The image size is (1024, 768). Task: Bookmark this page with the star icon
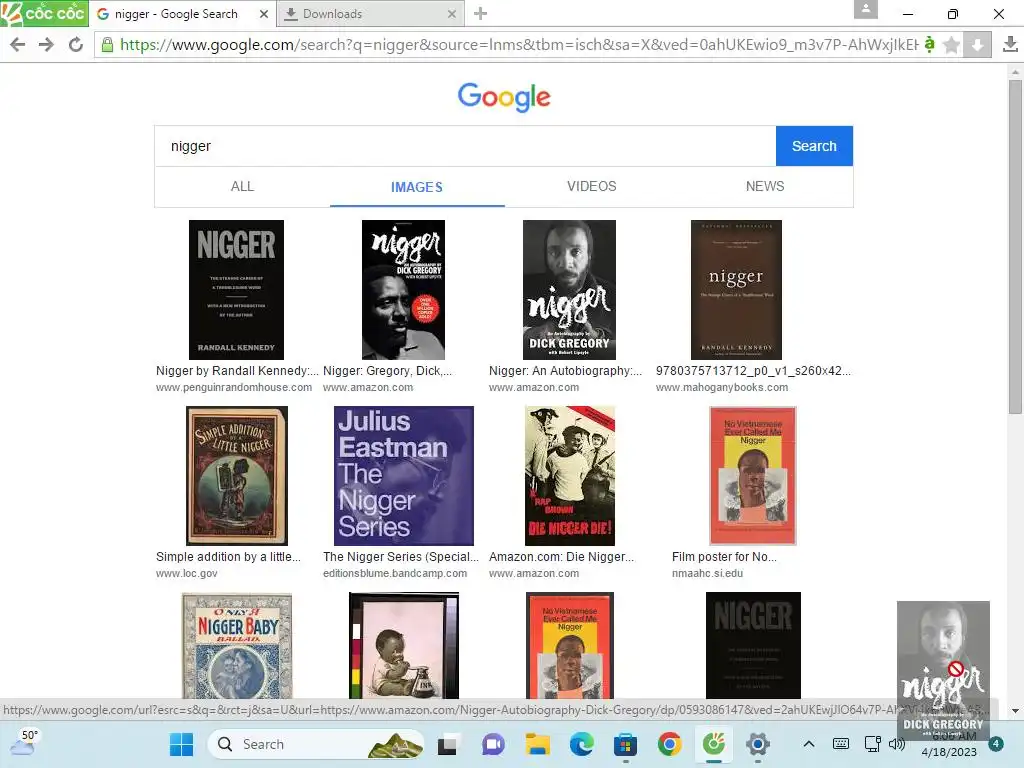point(952,44)
